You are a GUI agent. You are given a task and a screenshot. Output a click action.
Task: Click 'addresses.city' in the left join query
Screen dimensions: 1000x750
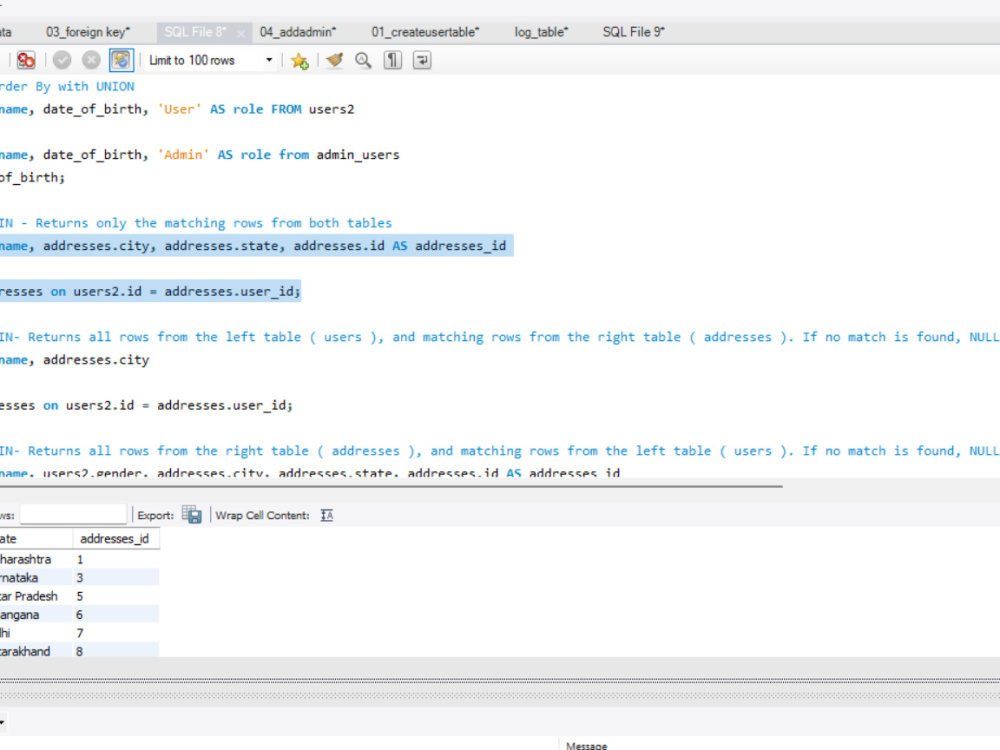(x=96, y=360)
